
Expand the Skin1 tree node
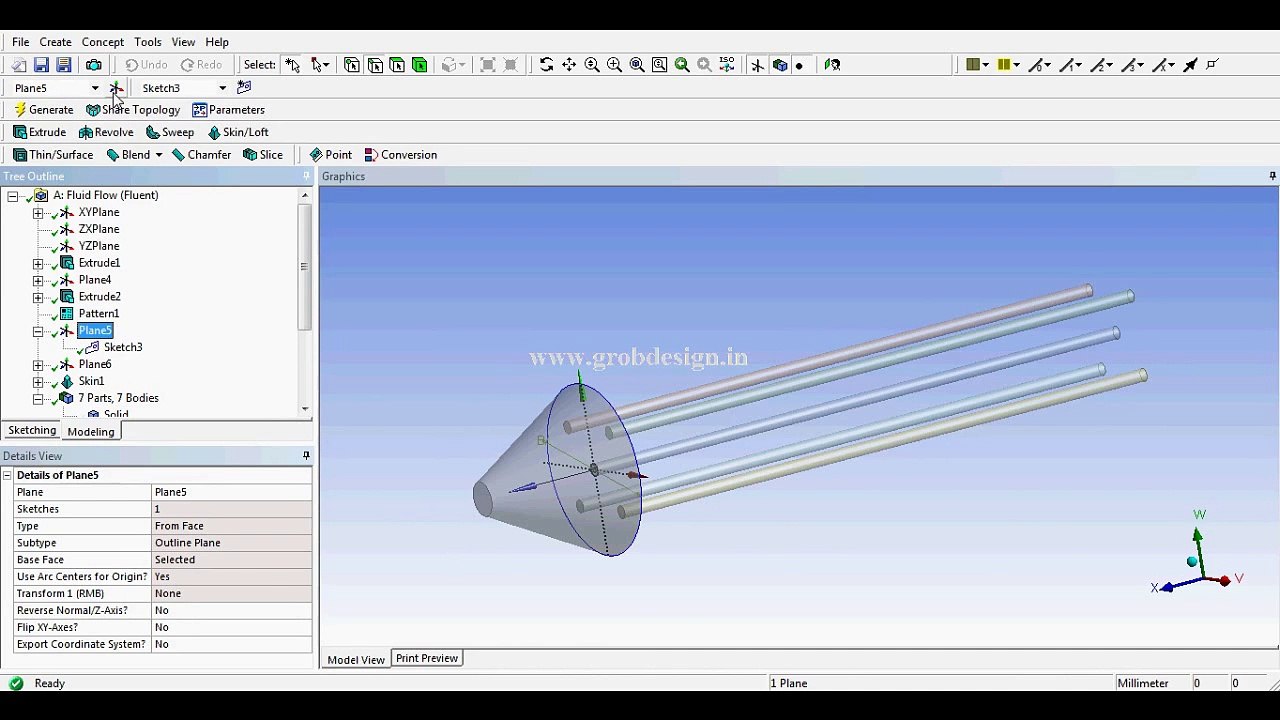click(x=38, y=382)
